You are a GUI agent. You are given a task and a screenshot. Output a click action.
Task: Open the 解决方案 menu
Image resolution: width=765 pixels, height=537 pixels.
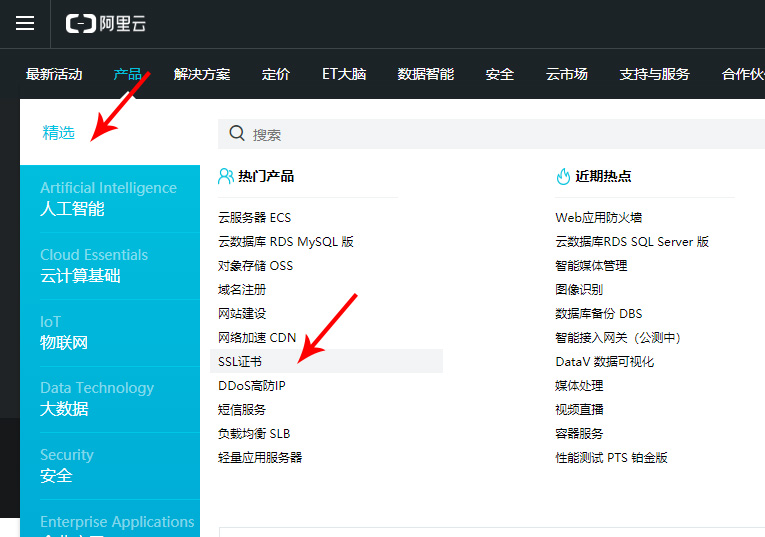(x=202, y=74)
